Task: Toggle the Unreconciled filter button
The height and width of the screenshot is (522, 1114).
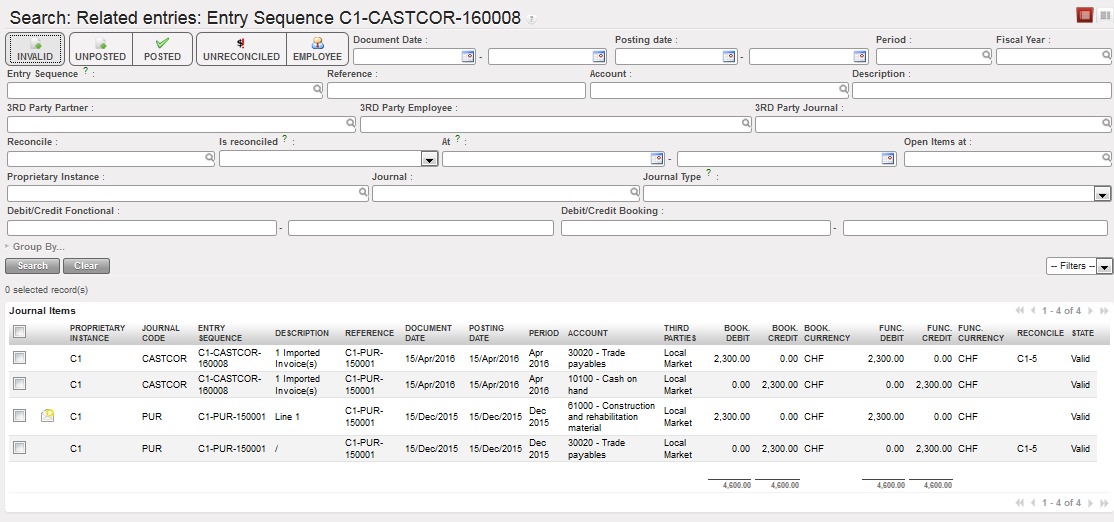Action: point(241,49)
